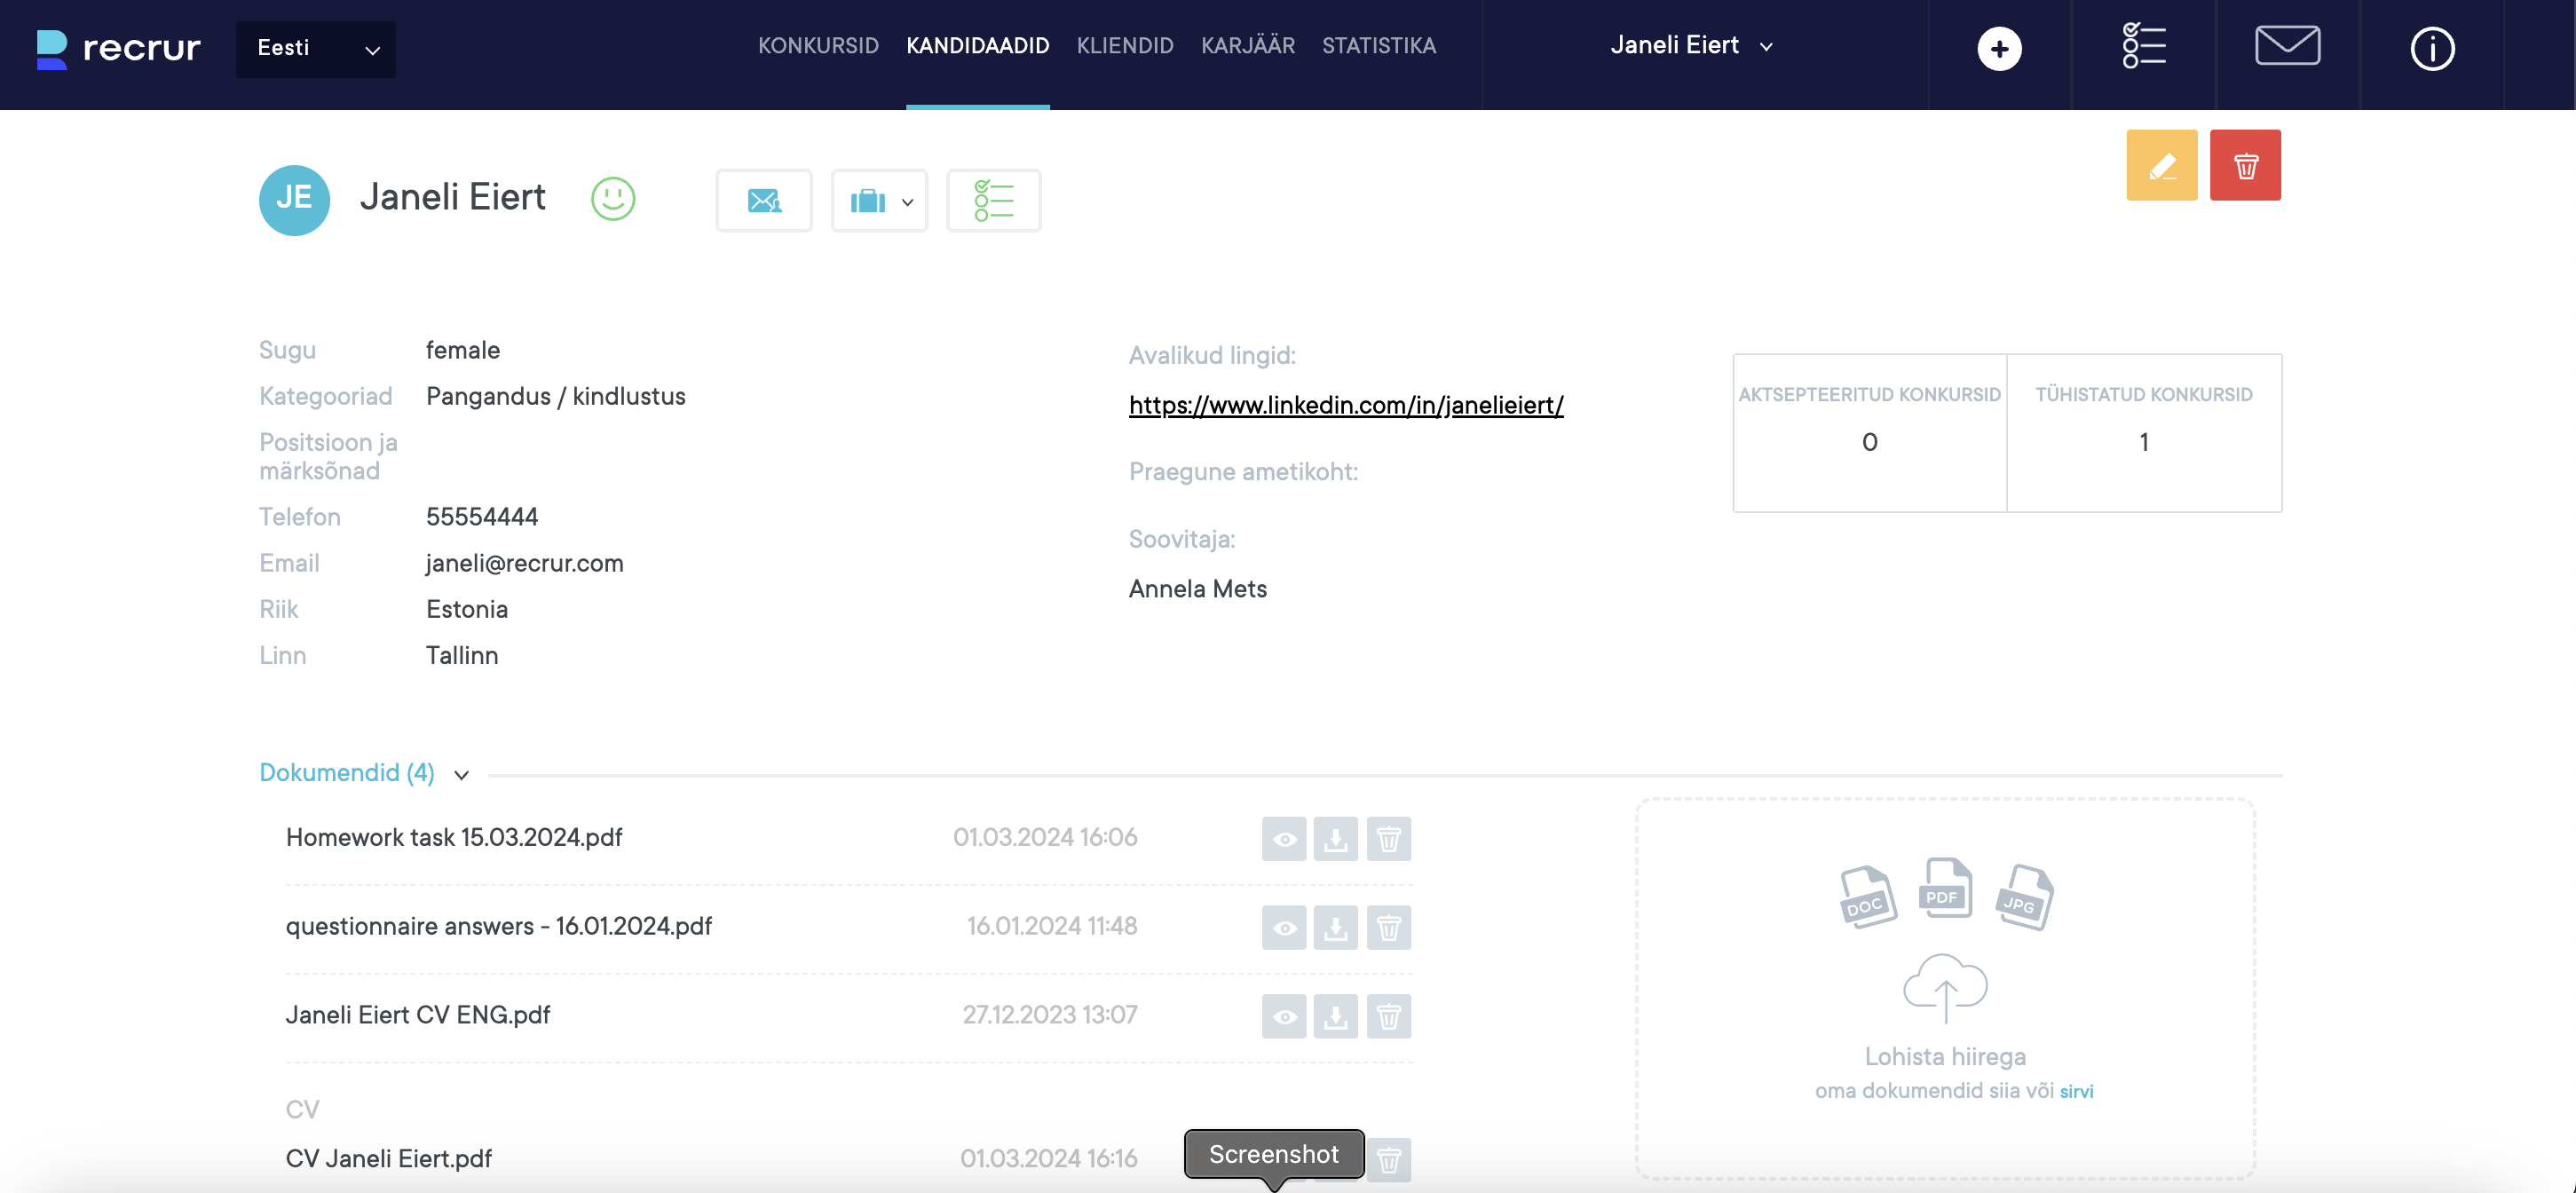This screenshot has height=1193, width=2576.
Task: Open the briefcase add-to-contest dropdown
Action: (x=879, y=201)
